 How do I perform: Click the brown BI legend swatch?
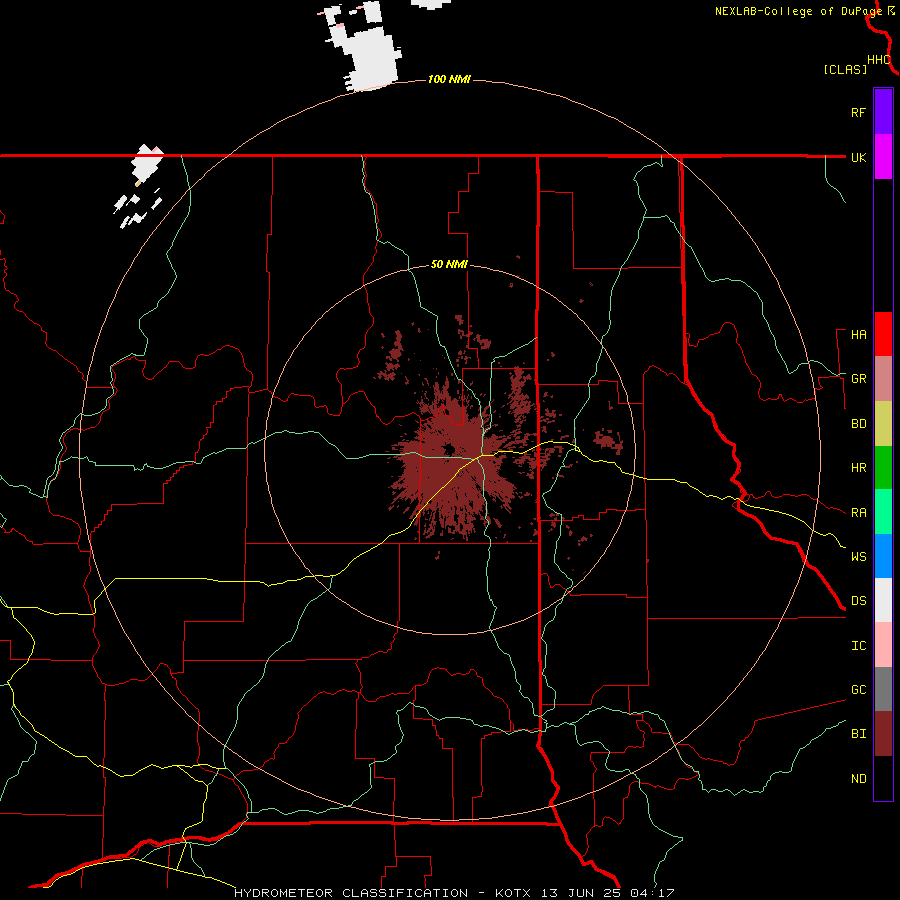point(883,734)
